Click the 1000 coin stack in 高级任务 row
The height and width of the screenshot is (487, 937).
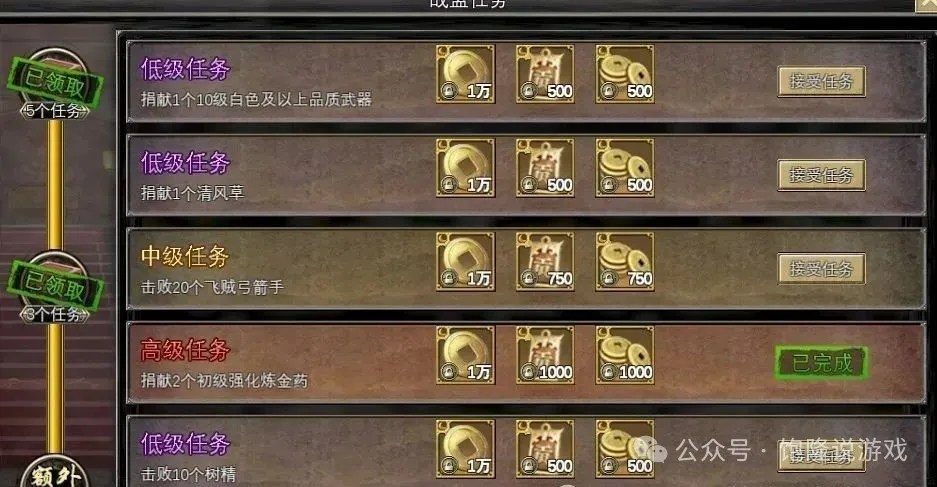click(x=624, y=355)
